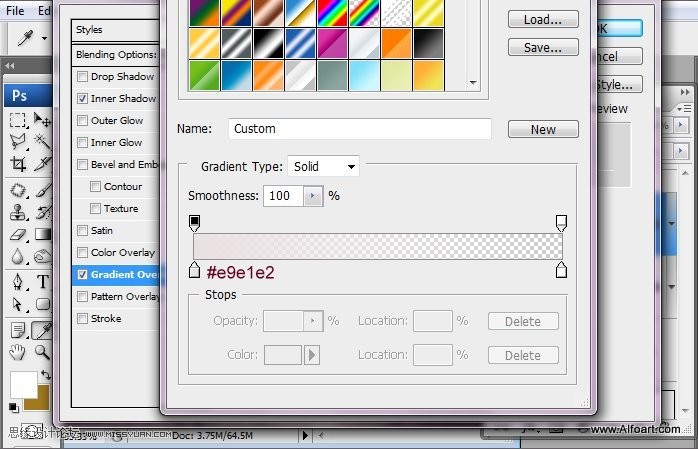This screenshot has width=698, height=449.
Task: Select the Zoom tool
Action: pos(43,352)
